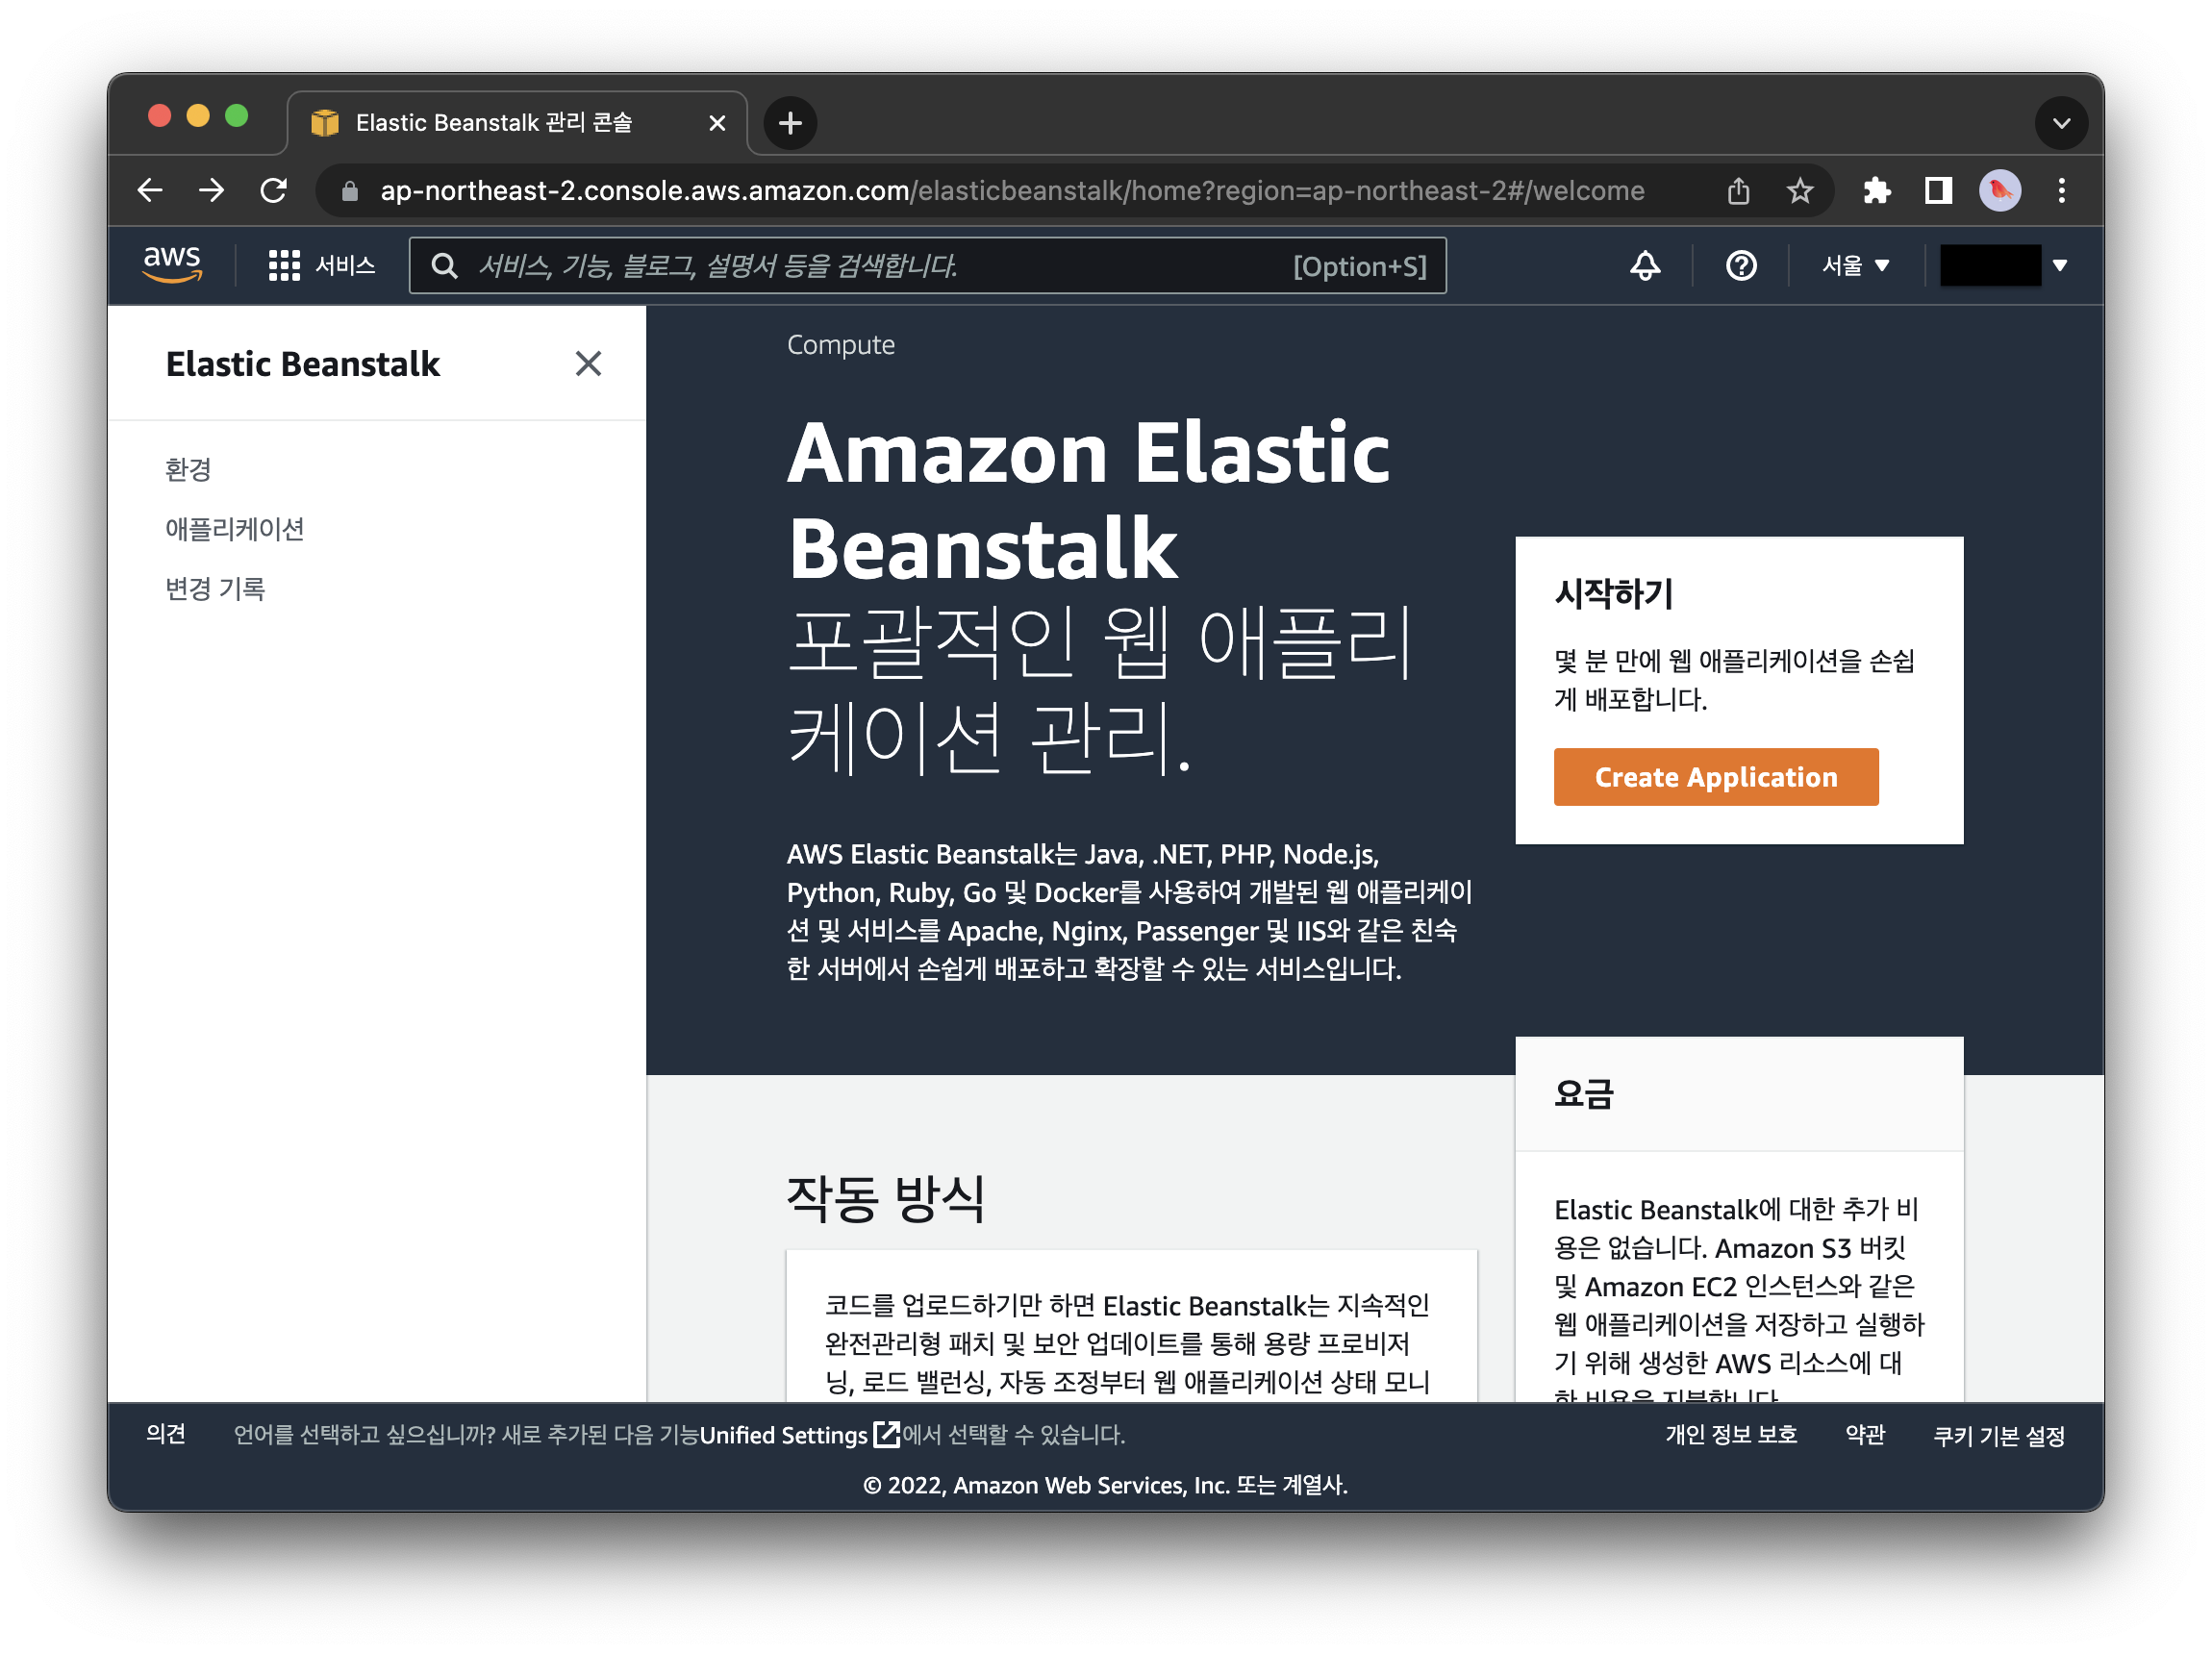This screenshot has height=1654, width=2212.
Task: Open 환경 in the sidebar
Action: pyautogui.click(x=188, y=469)
